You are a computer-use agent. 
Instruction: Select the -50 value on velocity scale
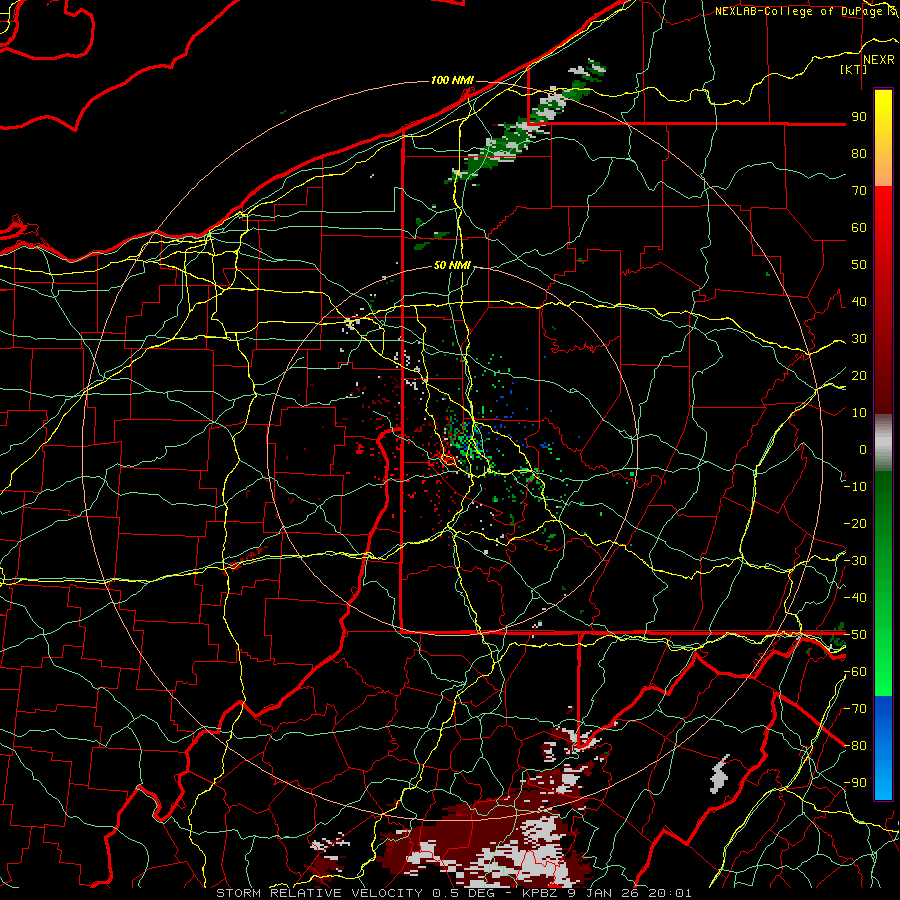tap(855, 635)
